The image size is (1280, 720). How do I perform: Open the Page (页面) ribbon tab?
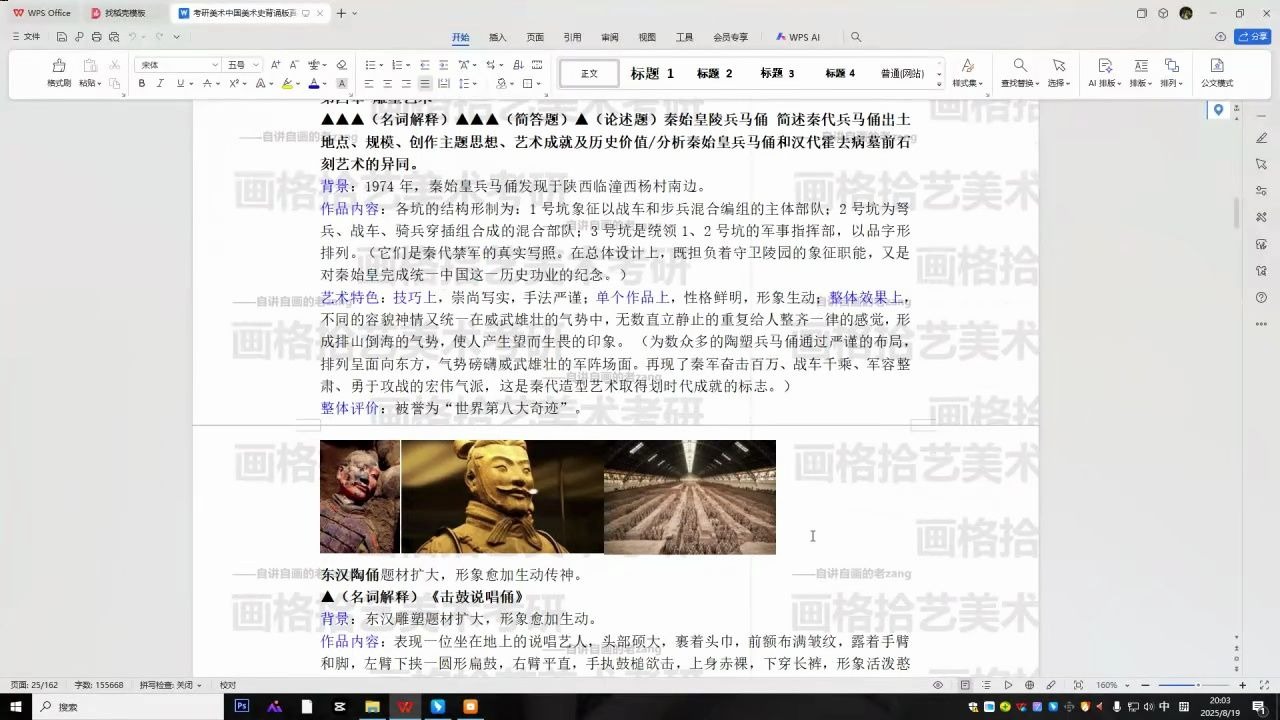pyautogui.click(x=535, y=37)
